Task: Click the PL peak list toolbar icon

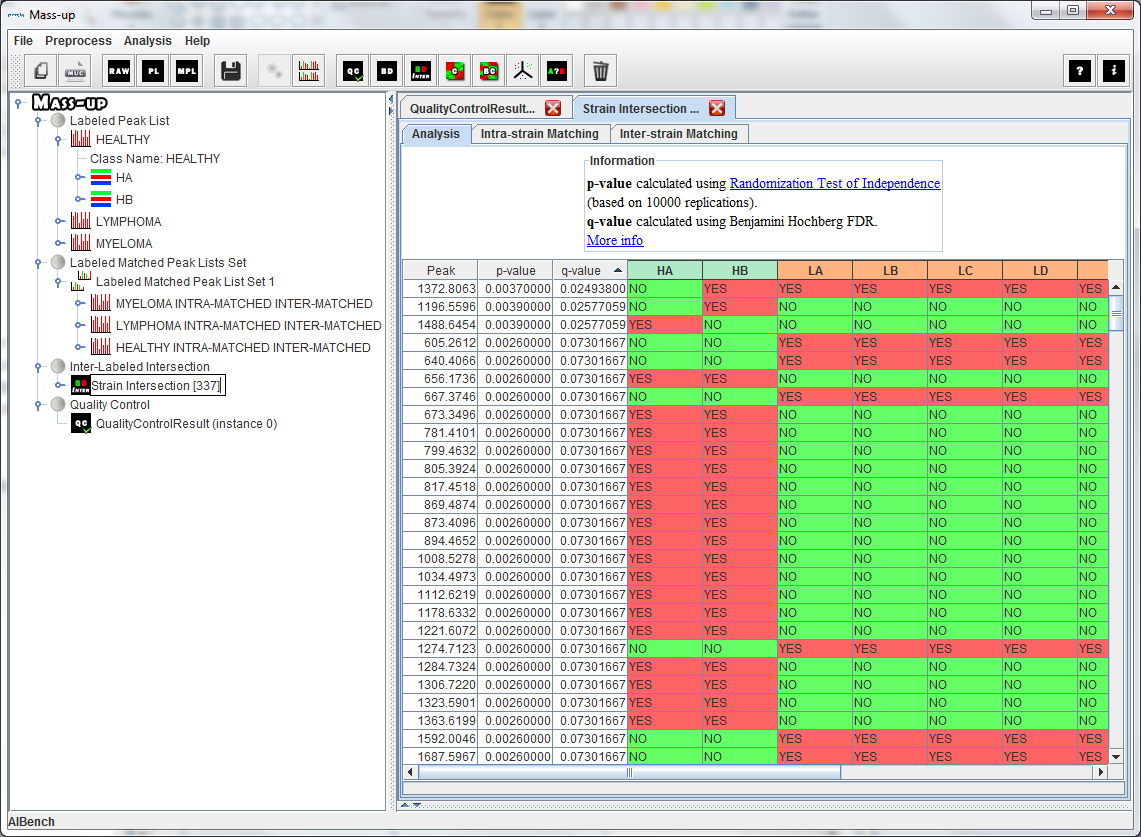Action: (153, 71)
